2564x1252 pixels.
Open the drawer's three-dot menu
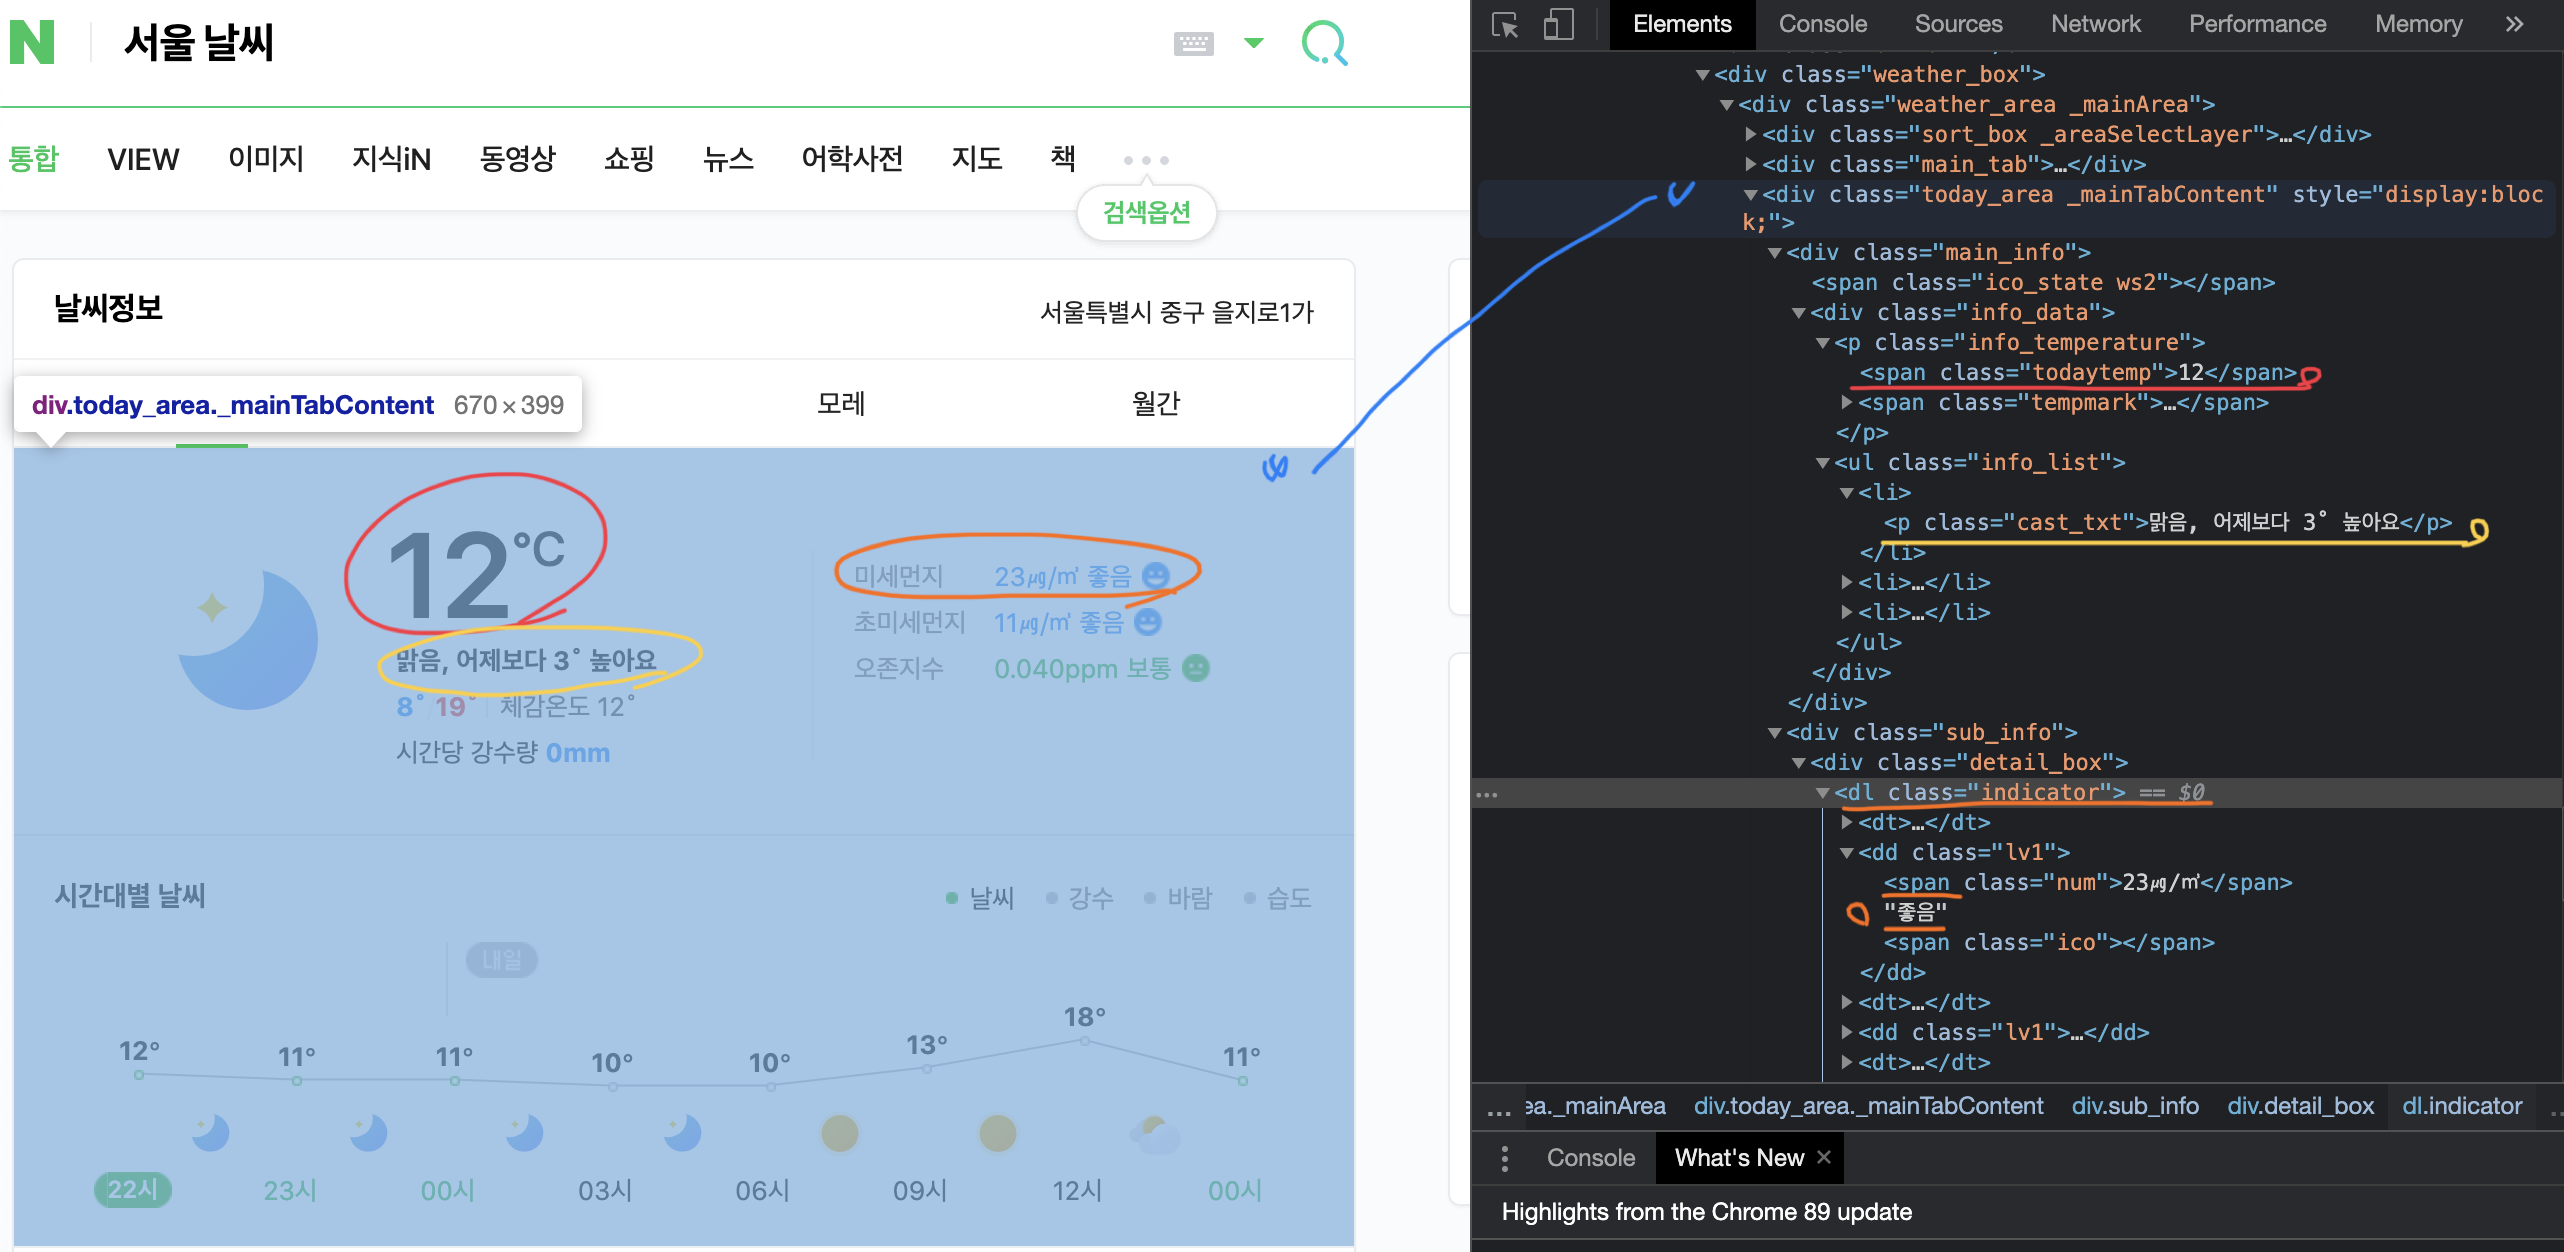[1505, 1158]
